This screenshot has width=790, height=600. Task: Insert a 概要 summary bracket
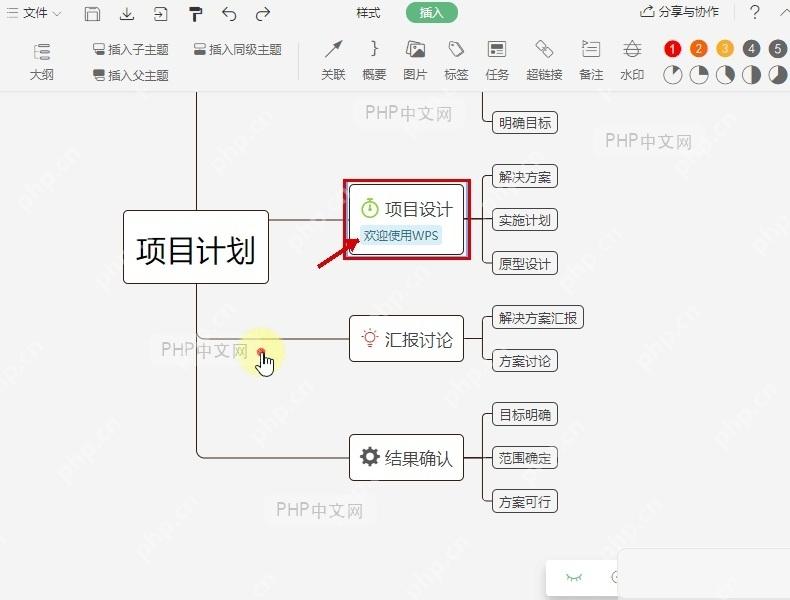pos(374,61)
